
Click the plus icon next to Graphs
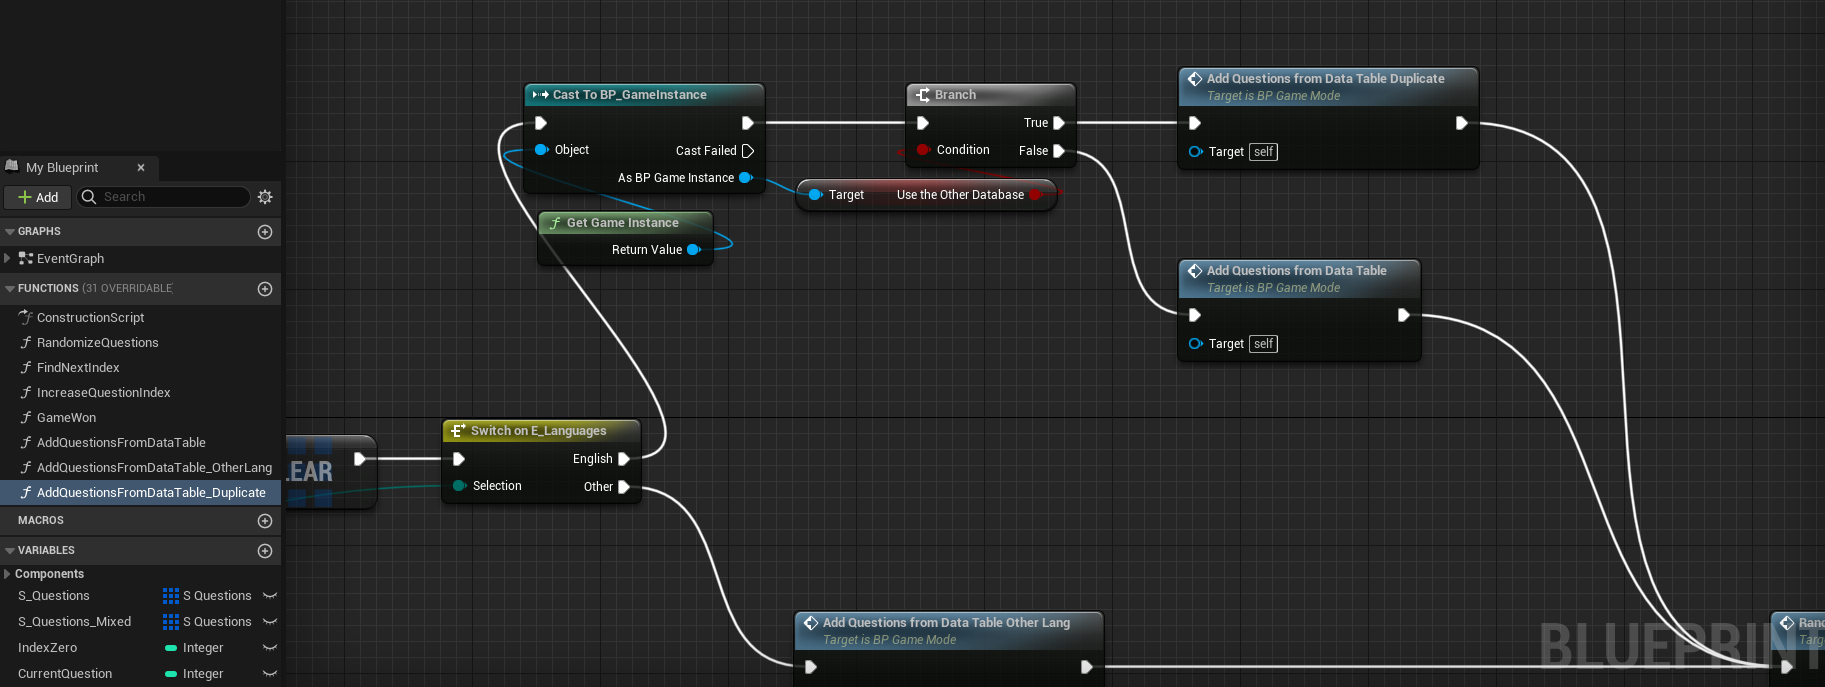click(x=265, y=232)
